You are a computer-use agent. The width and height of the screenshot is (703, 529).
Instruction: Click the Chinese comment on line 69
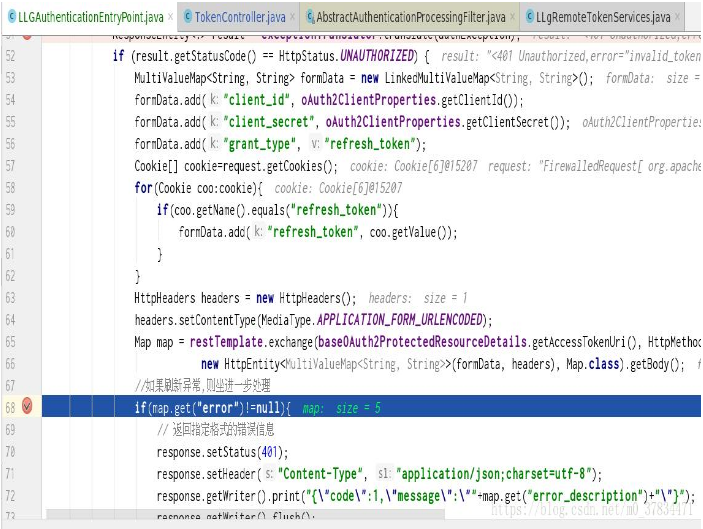click(215, 430)
